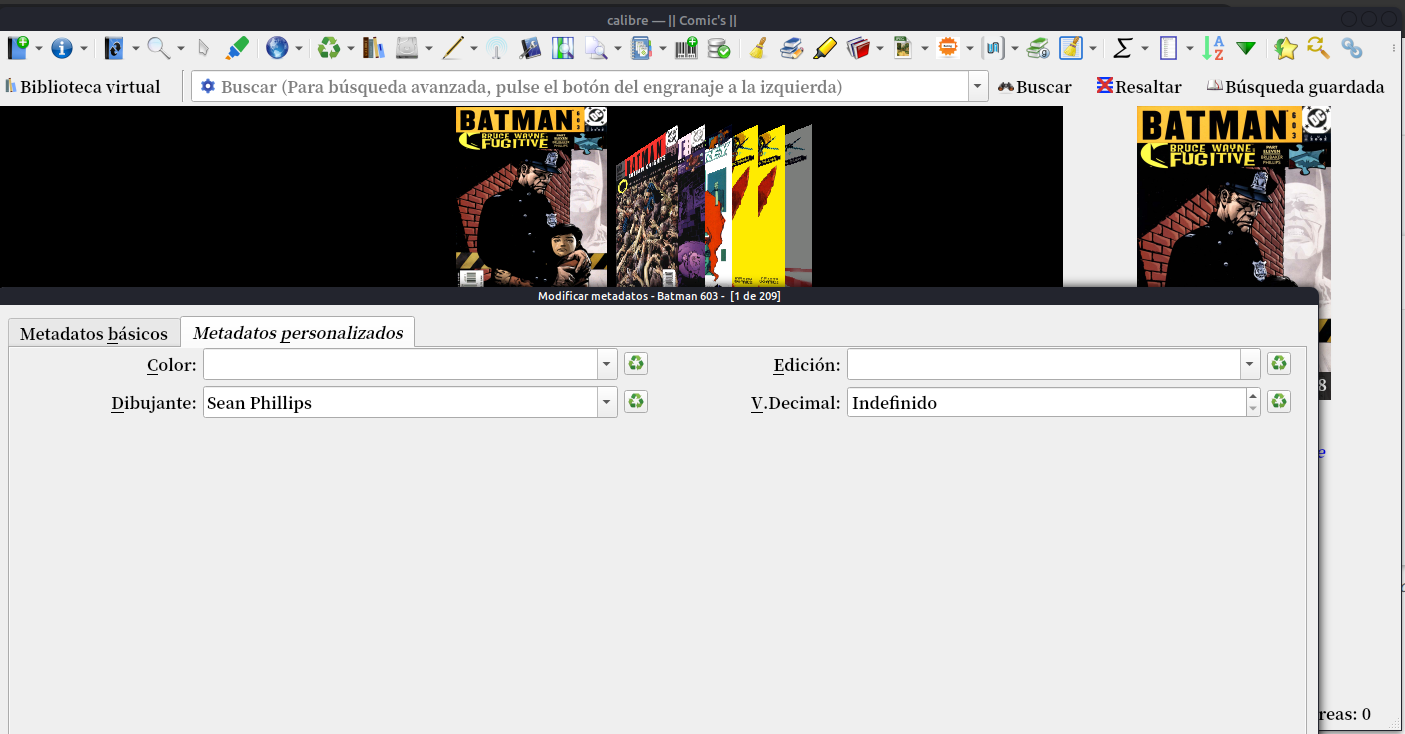
Task: Reset the Dibujante field with its recycle icon
Action: coord(635,402)
